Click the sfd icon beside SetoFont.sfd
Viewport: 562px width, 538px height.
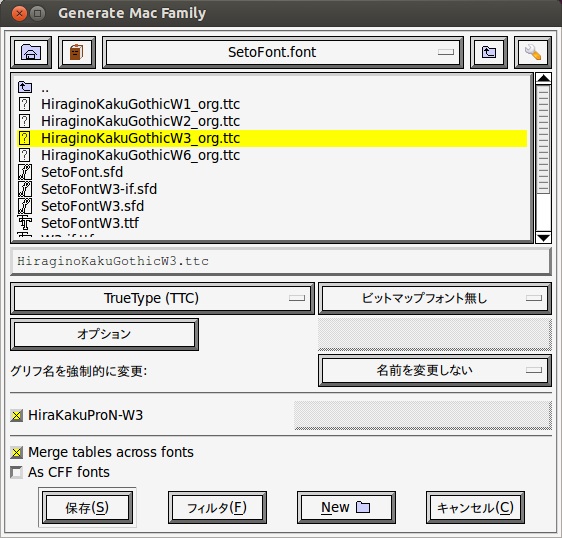[x=25, y=172]
